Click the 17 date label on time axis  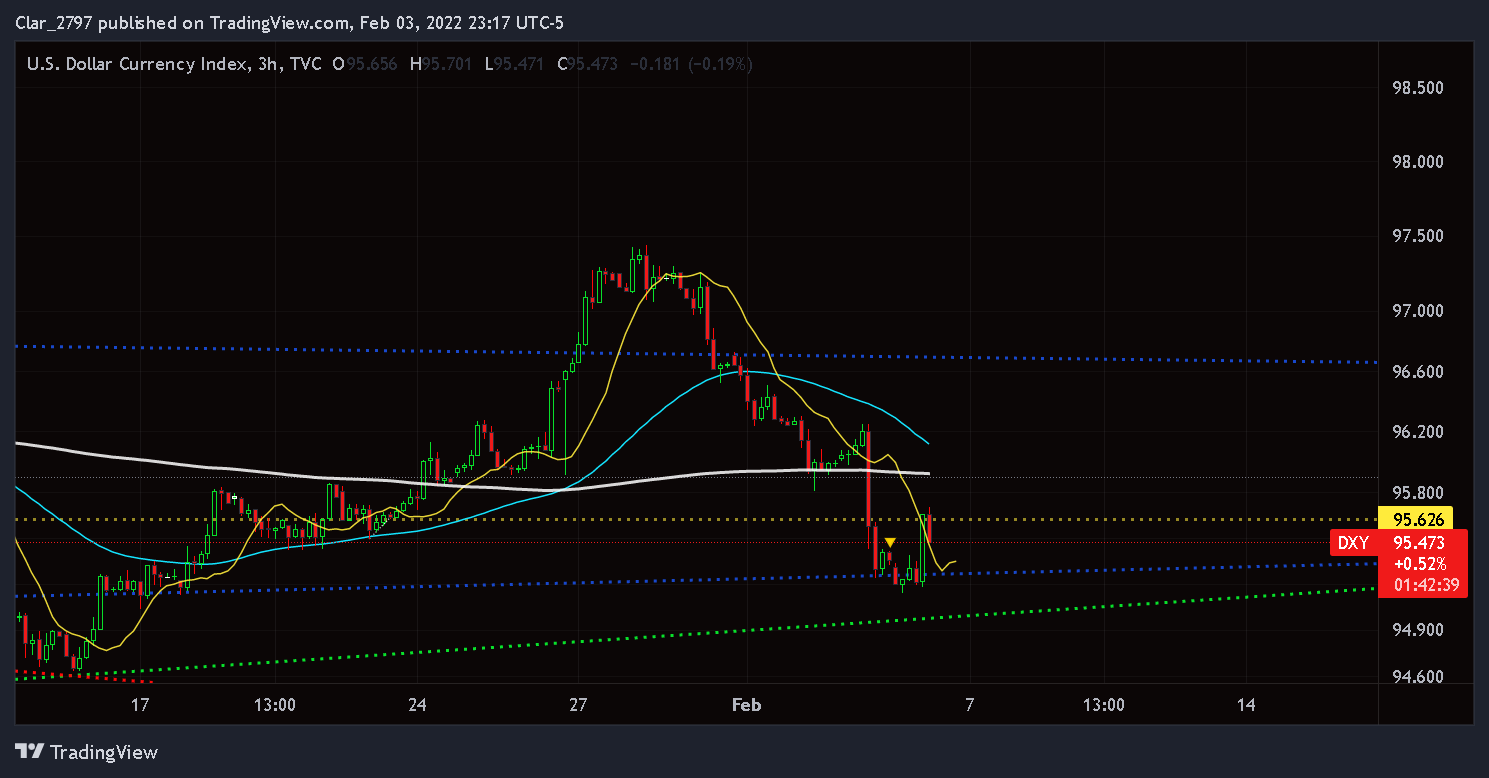[140, 705]
